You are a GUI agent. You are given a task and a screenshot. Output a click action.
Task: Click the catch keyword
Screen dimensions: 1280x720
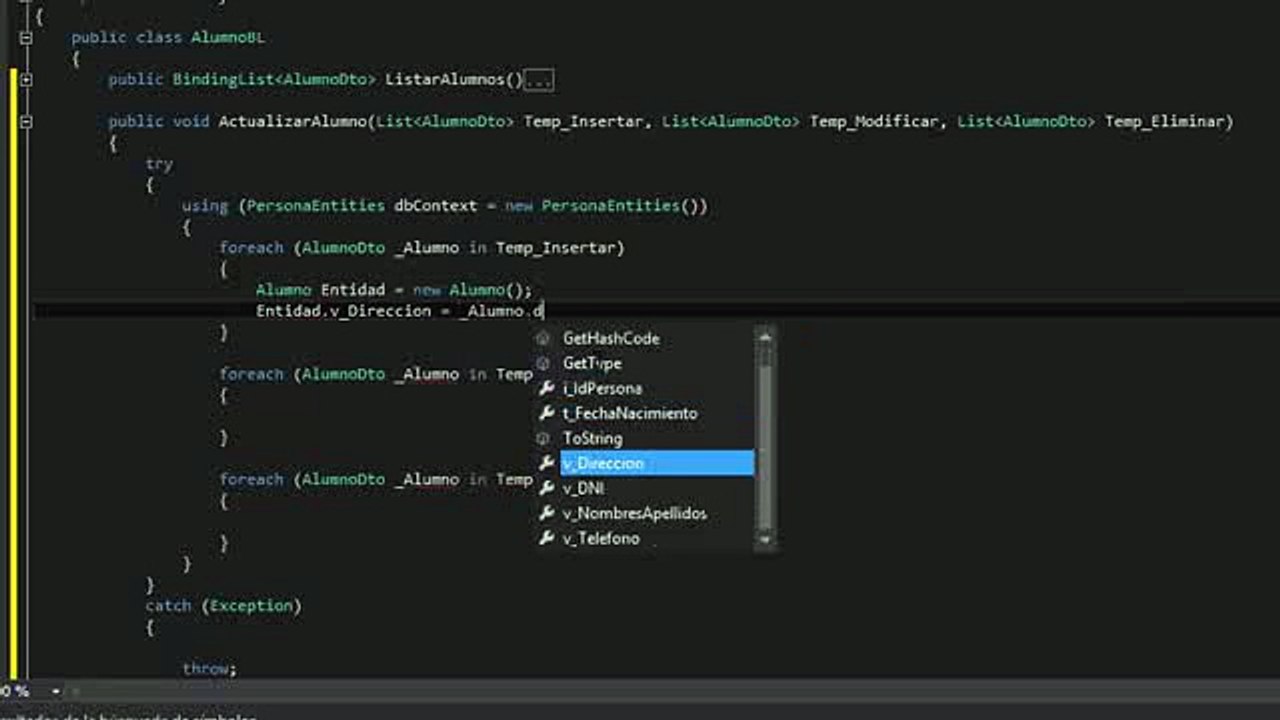coord(168,605)
